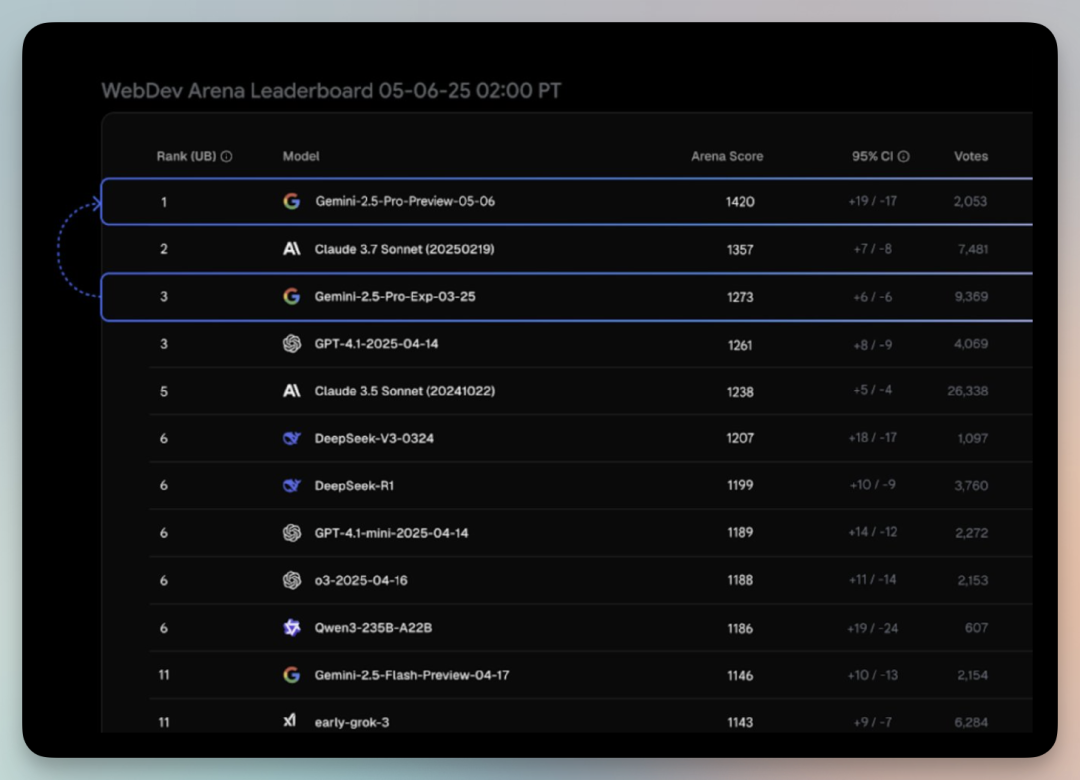Image resolution: width=1080 pixels, height=780 pixels.
Task: Click the arena score 1261
Action: 740,345
